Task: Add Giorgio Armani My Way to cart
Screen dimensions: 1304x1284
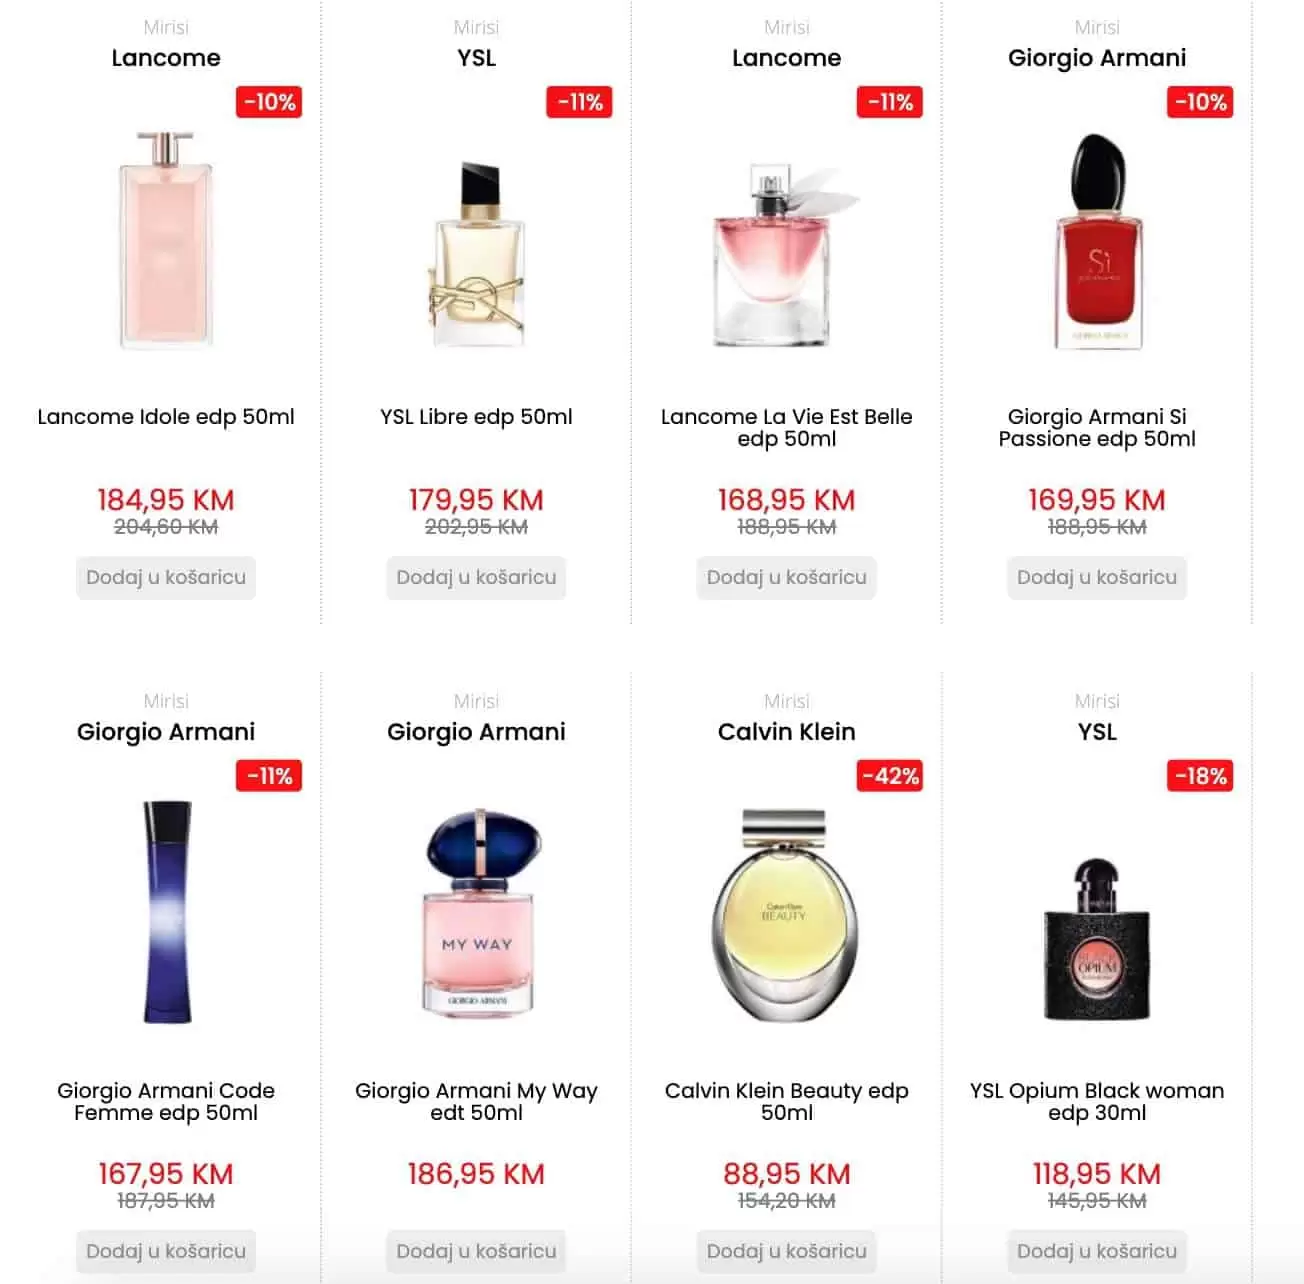Action: tap(476, 1252)
